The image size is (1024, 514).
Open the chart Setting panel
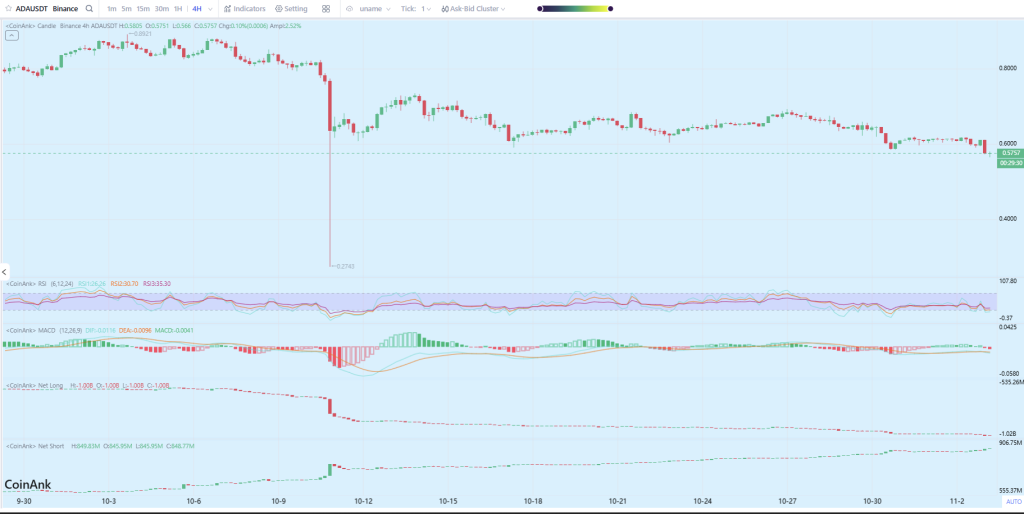coord(291,9)
